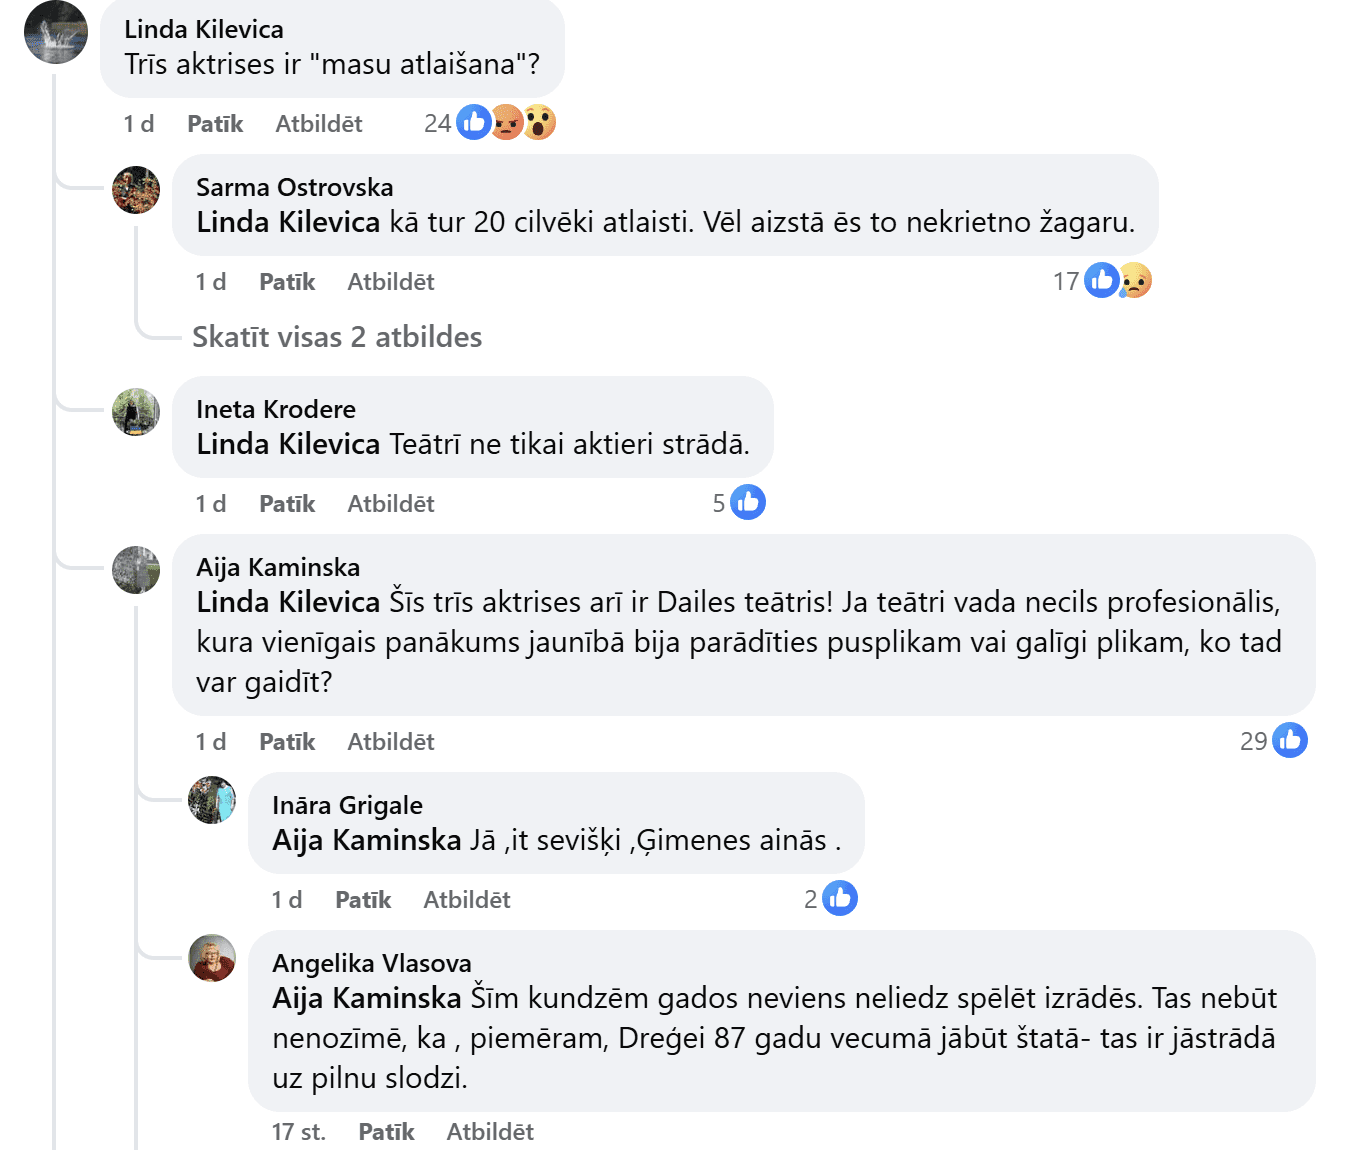Image resolution: width=1354 pixels, height=1150 pixels.
Task: Toggle Patīk on Aija Kaminska's reply
Action: (x=287, y=742)
